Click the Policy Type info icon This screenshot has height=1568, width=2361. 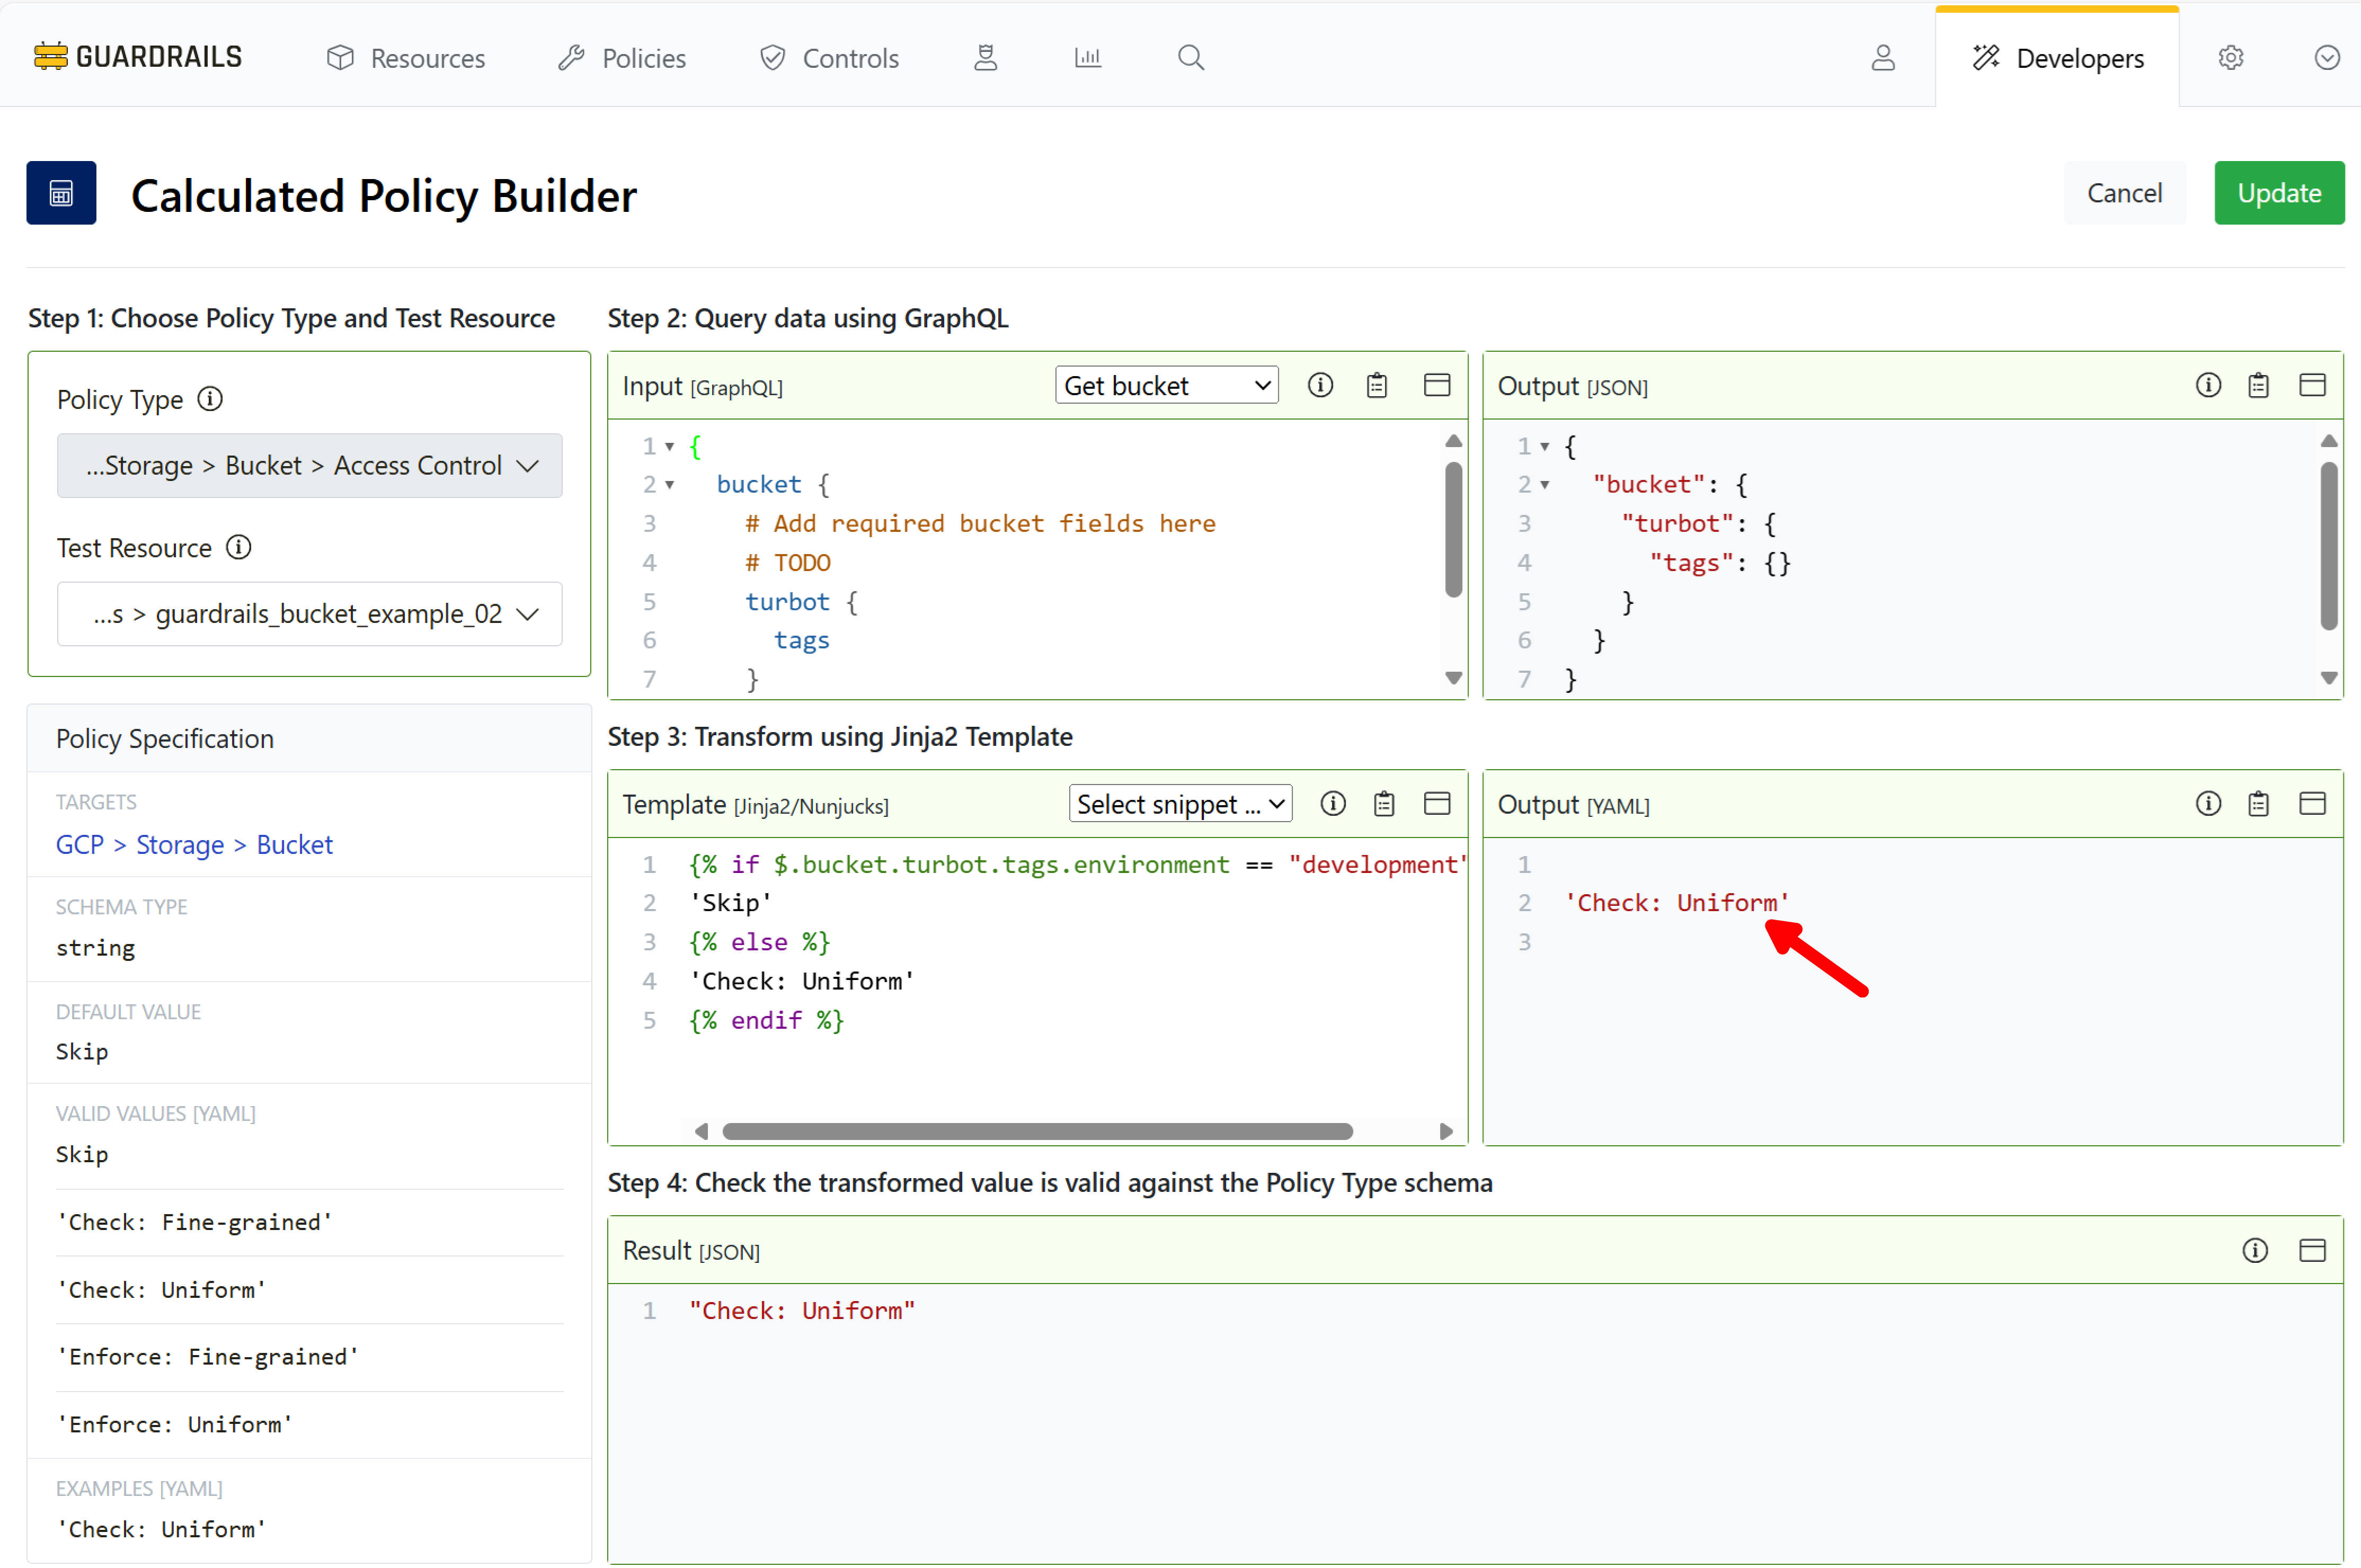[x=210, y=399]
